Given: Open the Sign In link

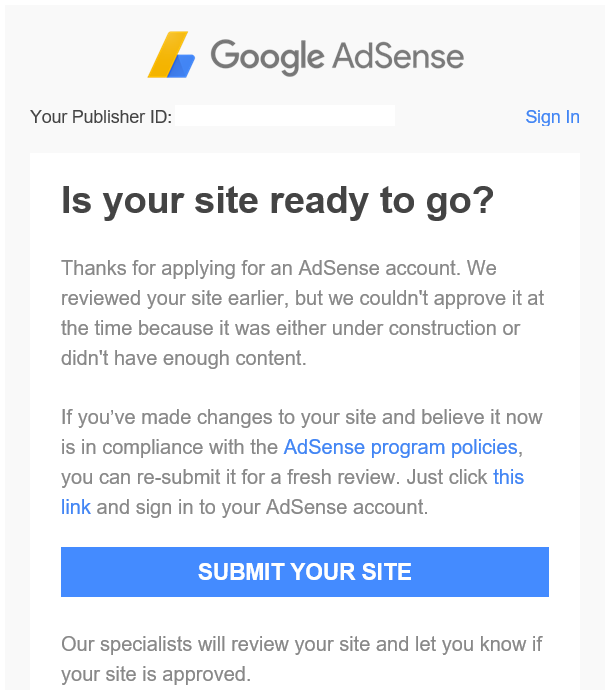Looking at the screenshot, I should point(552,117).
